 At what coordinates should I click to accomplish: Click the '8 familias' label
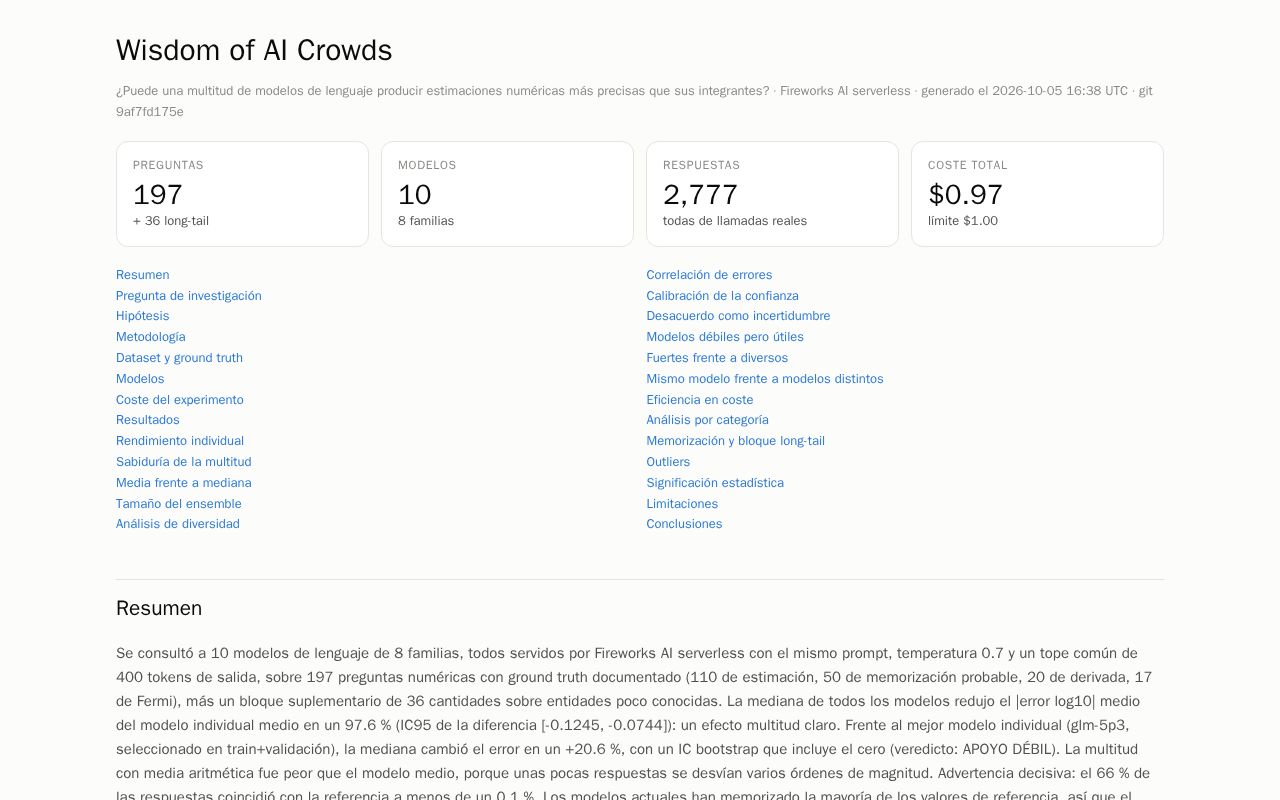coord(426,221)
